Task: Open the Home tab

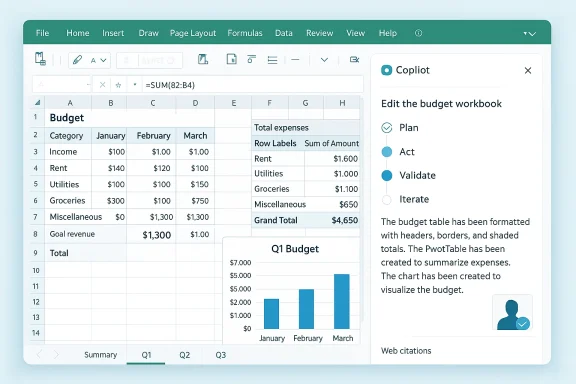Action: [78, 33]
